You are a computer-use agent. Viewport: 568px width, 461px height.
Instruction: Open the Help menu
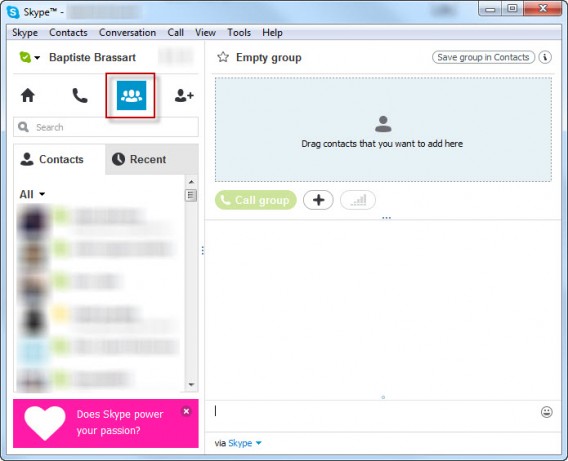coord(272,33)
